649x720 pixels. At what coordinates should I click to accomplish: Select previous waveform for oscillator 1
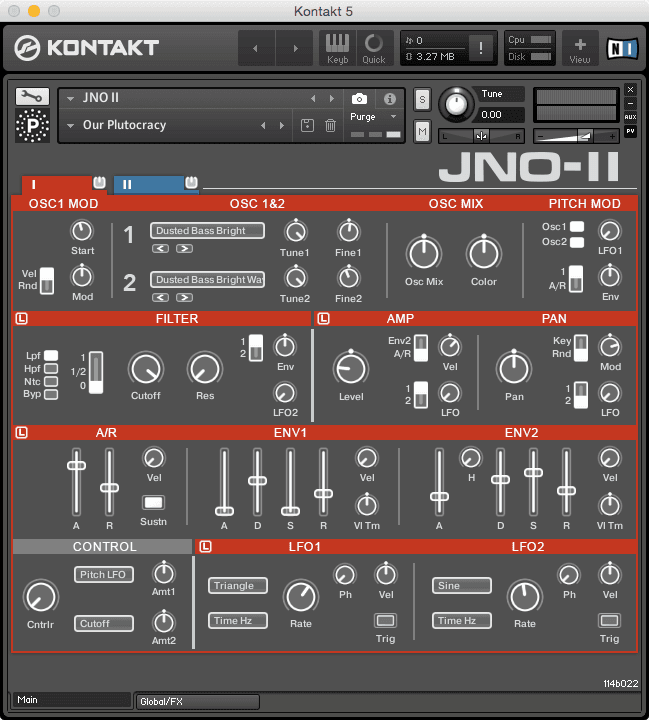coord(160,248)
